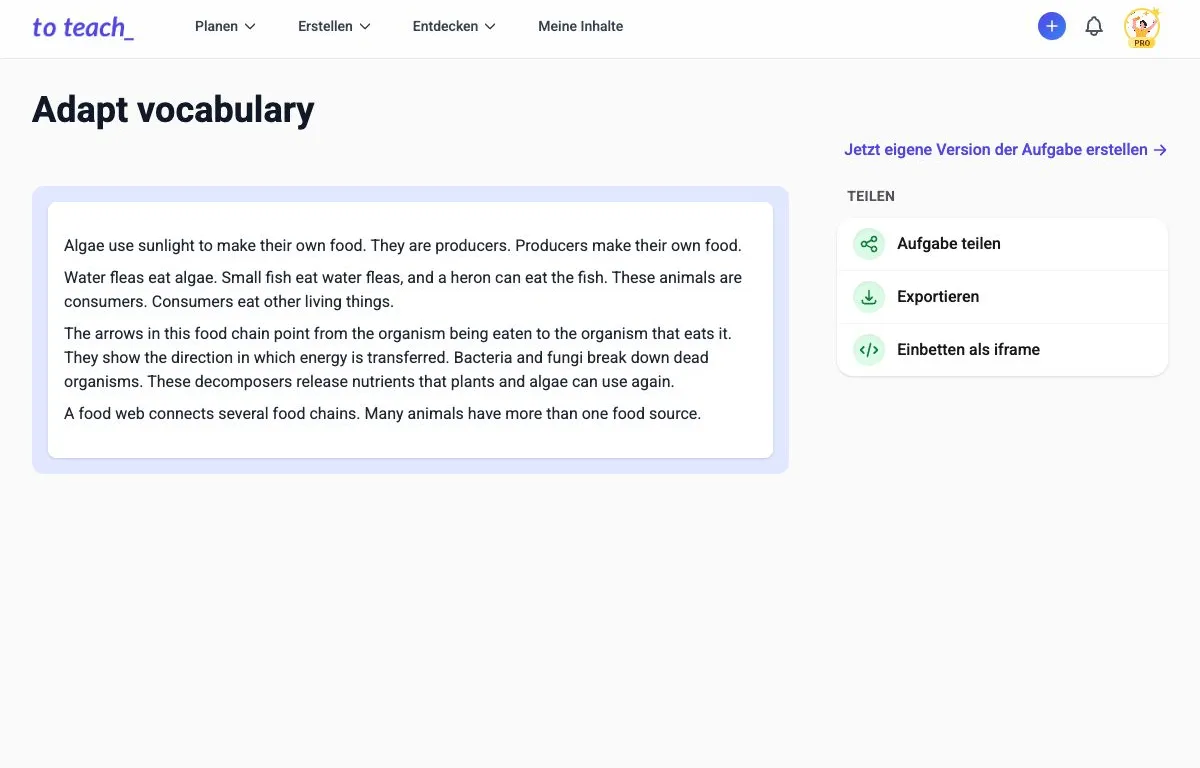The height and width of the screenshot is (768, 1200).
Task: Click the TEILEN section label
Action: pyautogui.click(x=871, y=196)
